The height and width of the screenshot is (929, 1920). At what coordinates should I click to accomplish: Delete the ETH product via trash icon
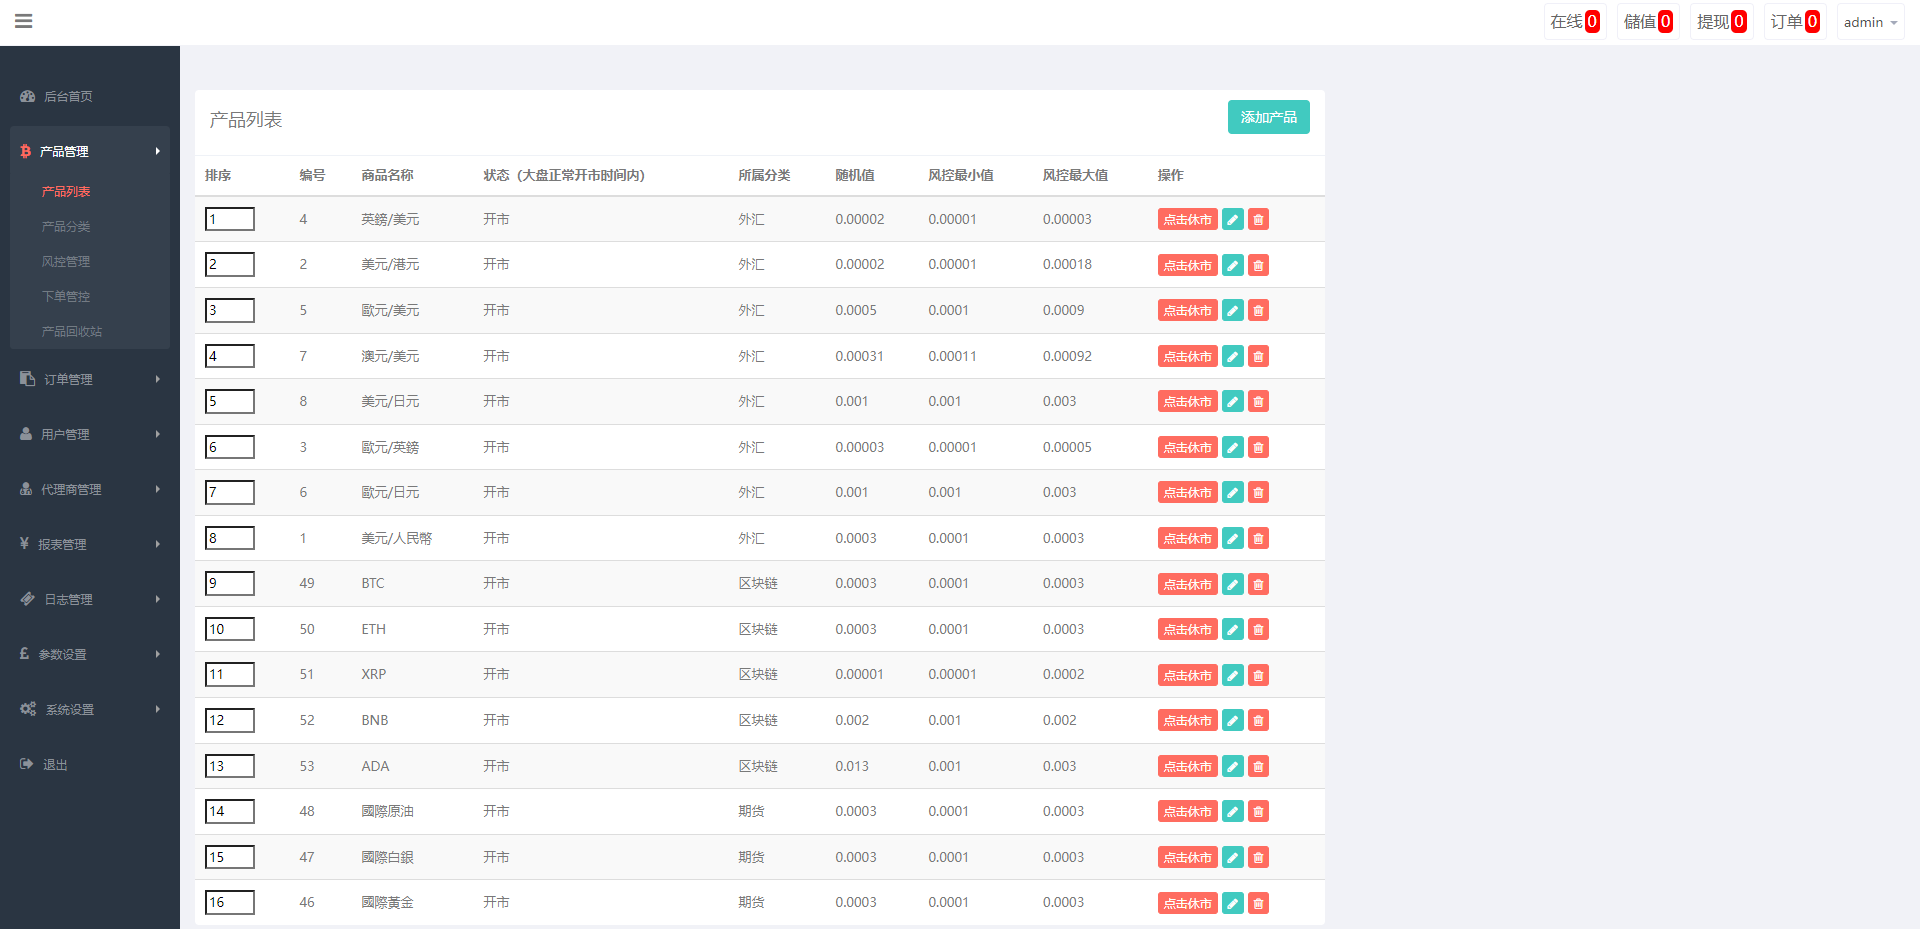pos(1258,629)
